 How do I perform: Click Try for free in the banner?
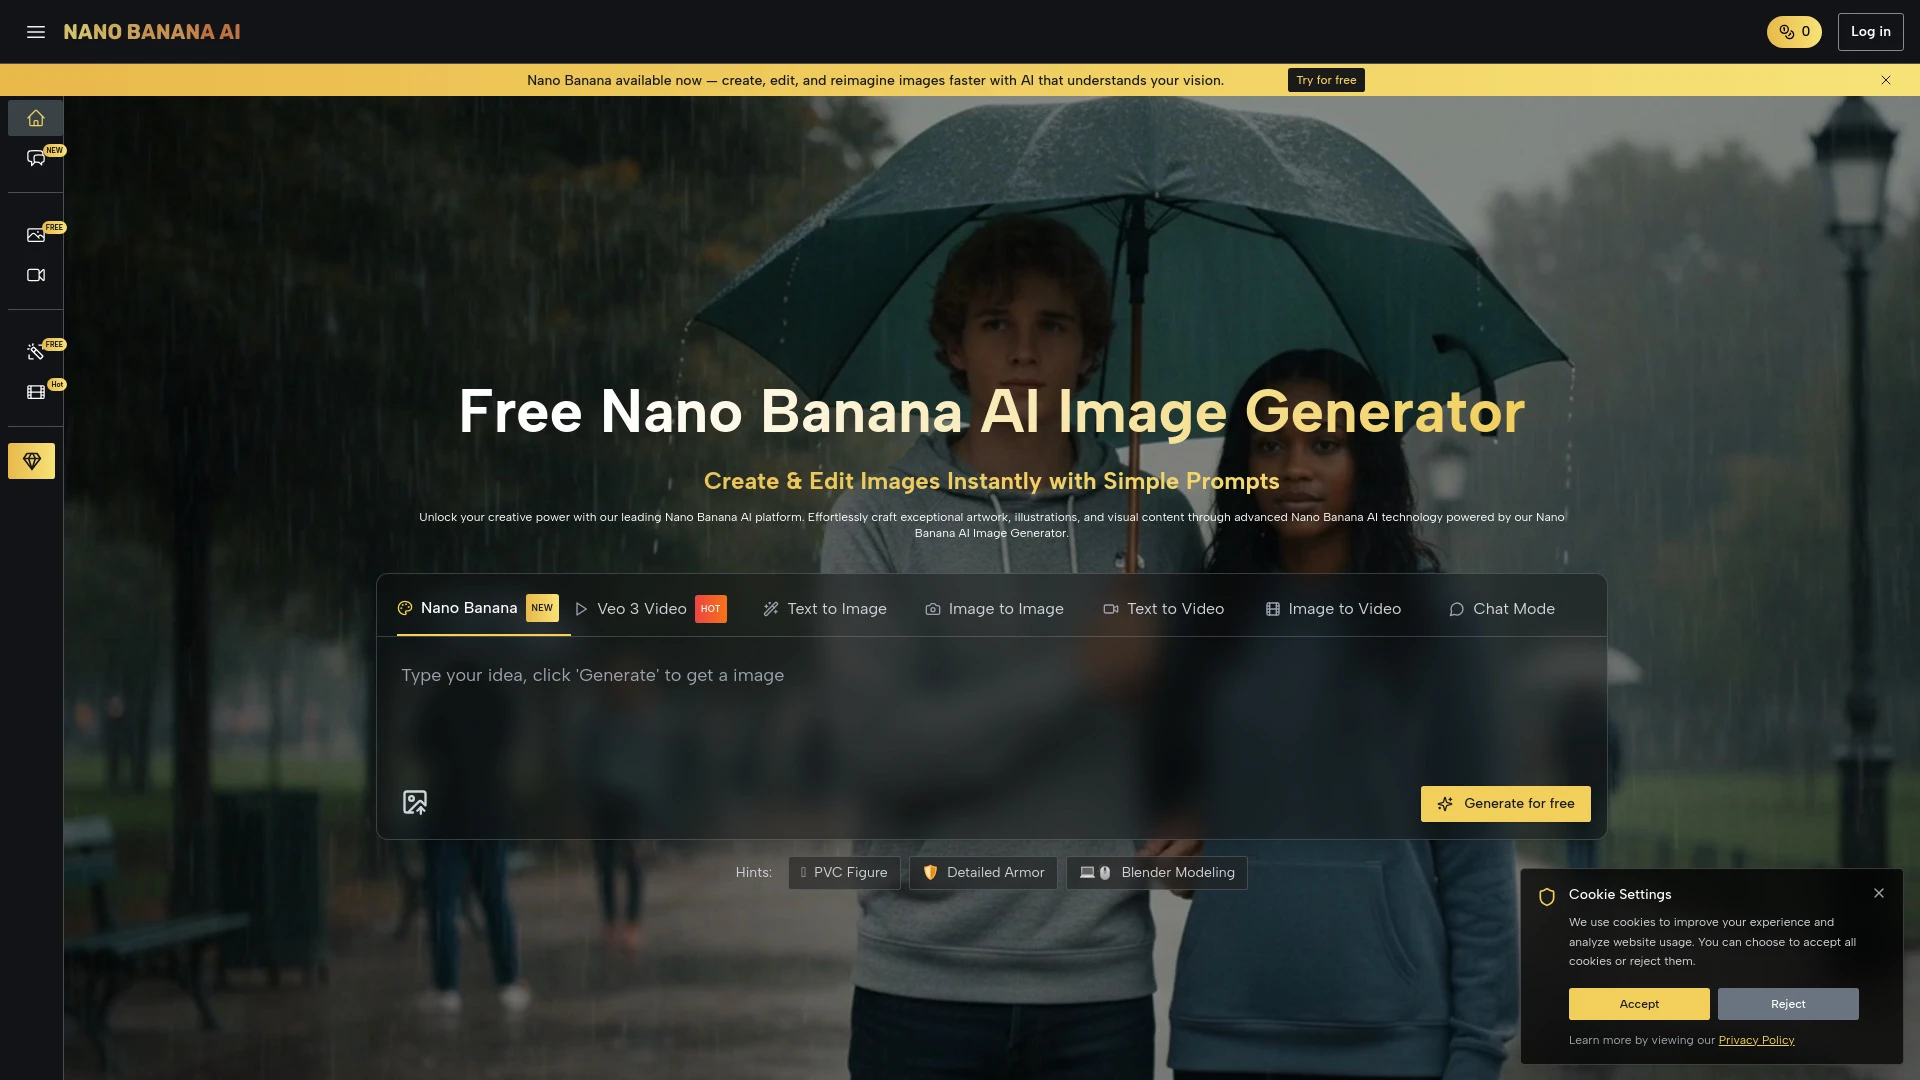pos(1325,80)
